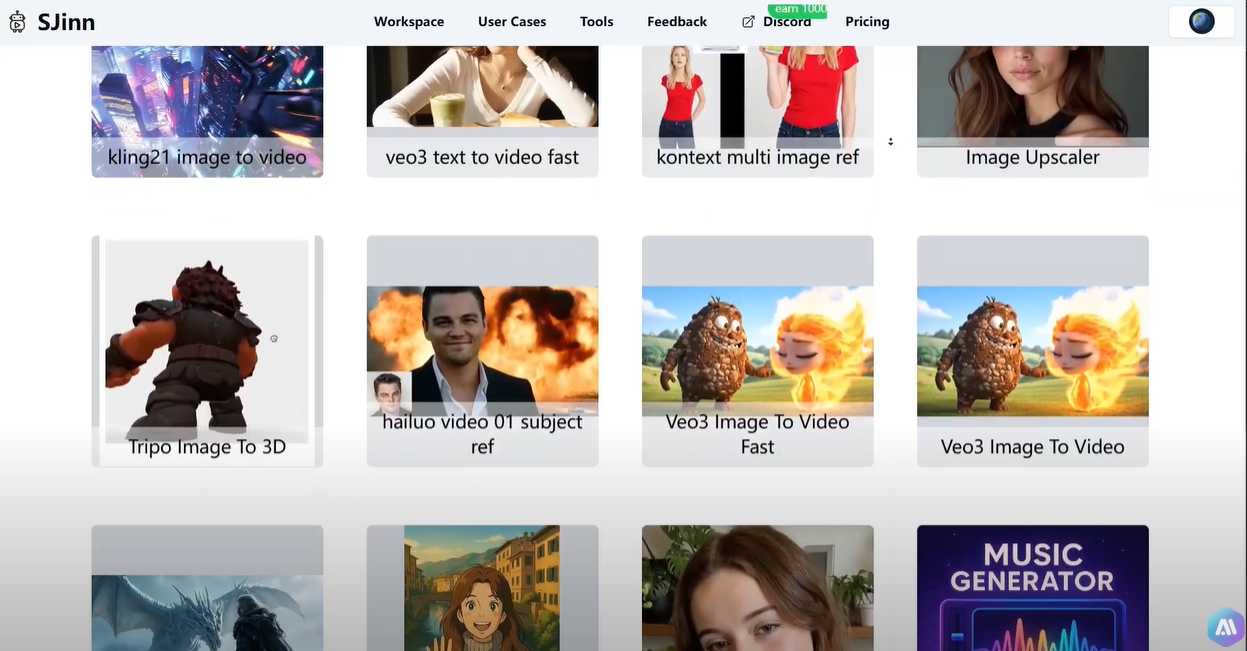Open the anime girl illustration card

pyautogui.click(x=482, y=588)
